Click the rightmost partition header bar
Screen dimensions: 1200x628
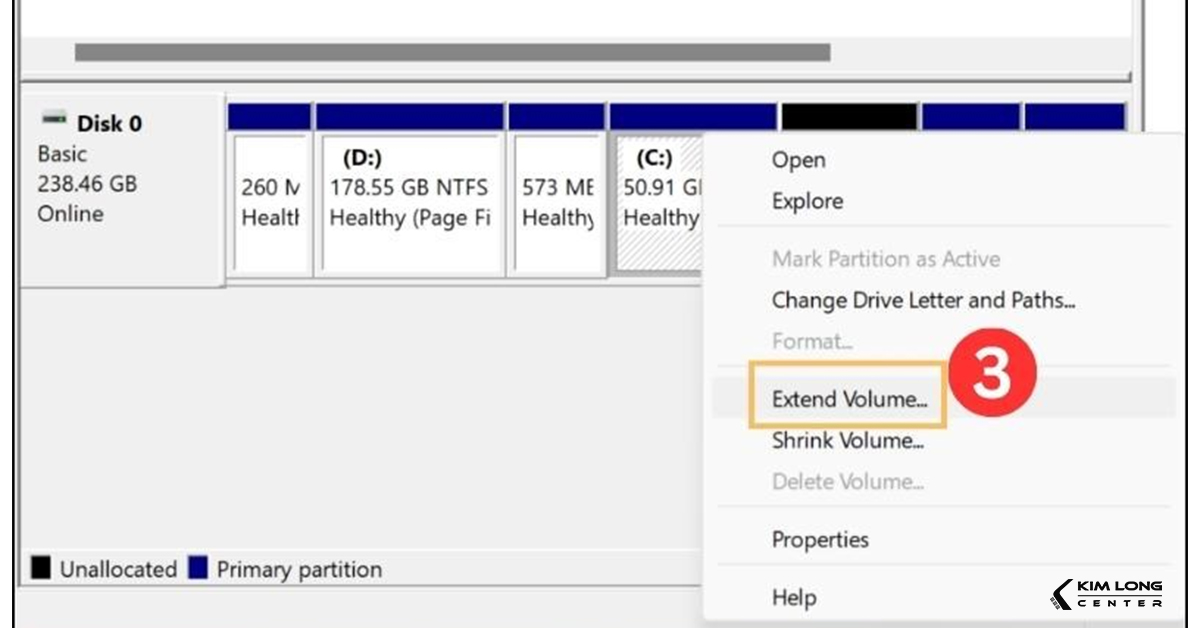coord(1074,116)
